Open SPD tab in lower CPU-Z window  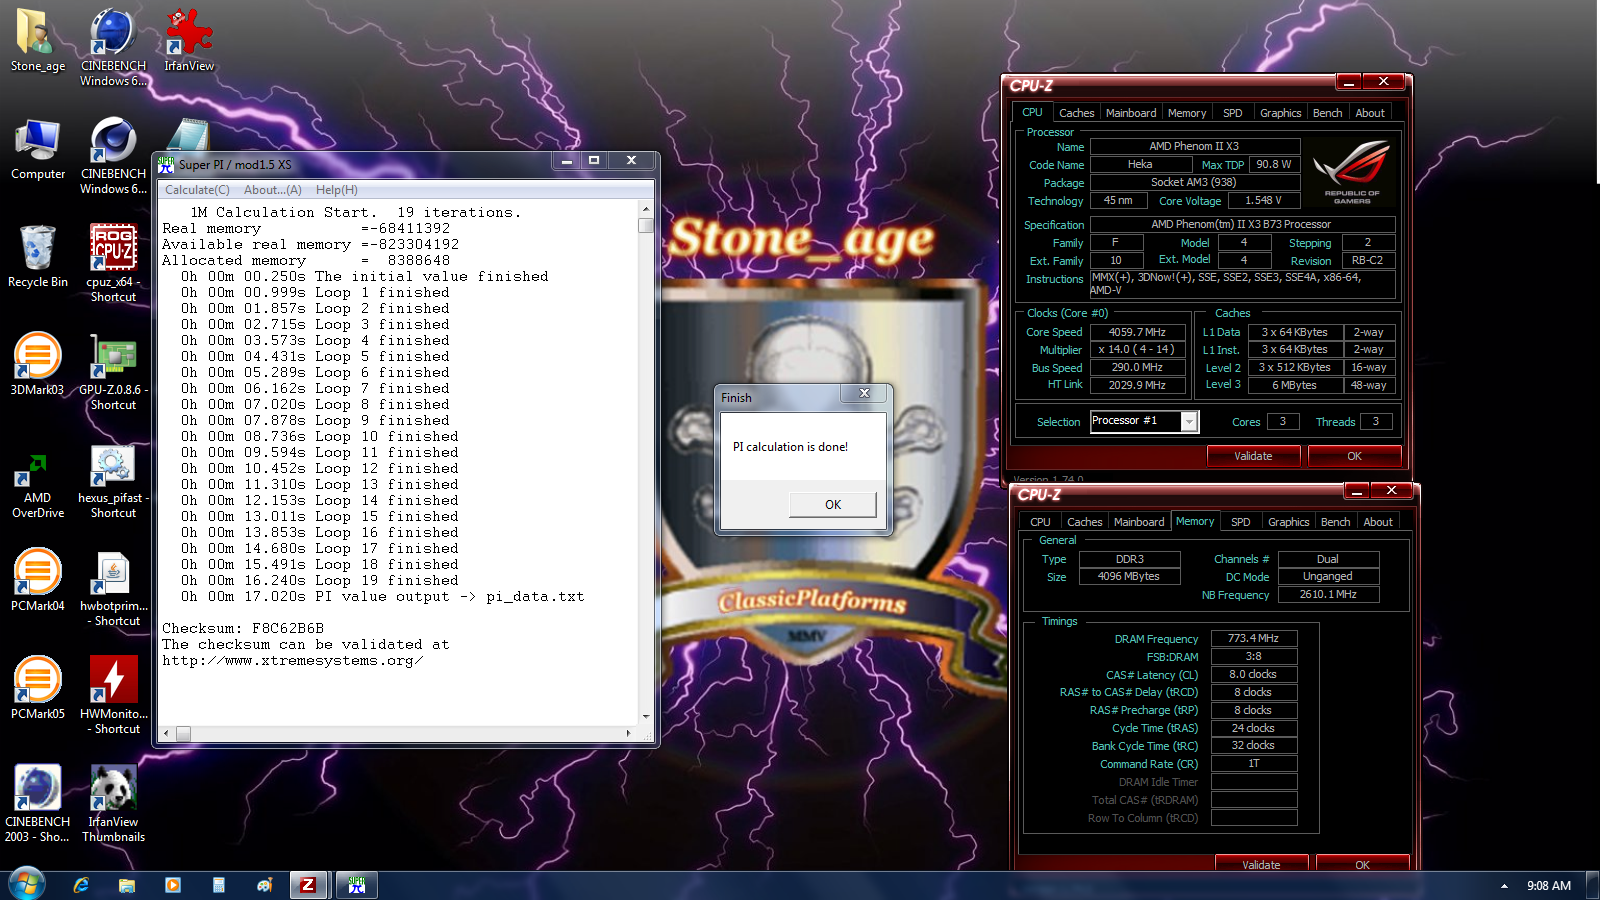(1241, 522)
